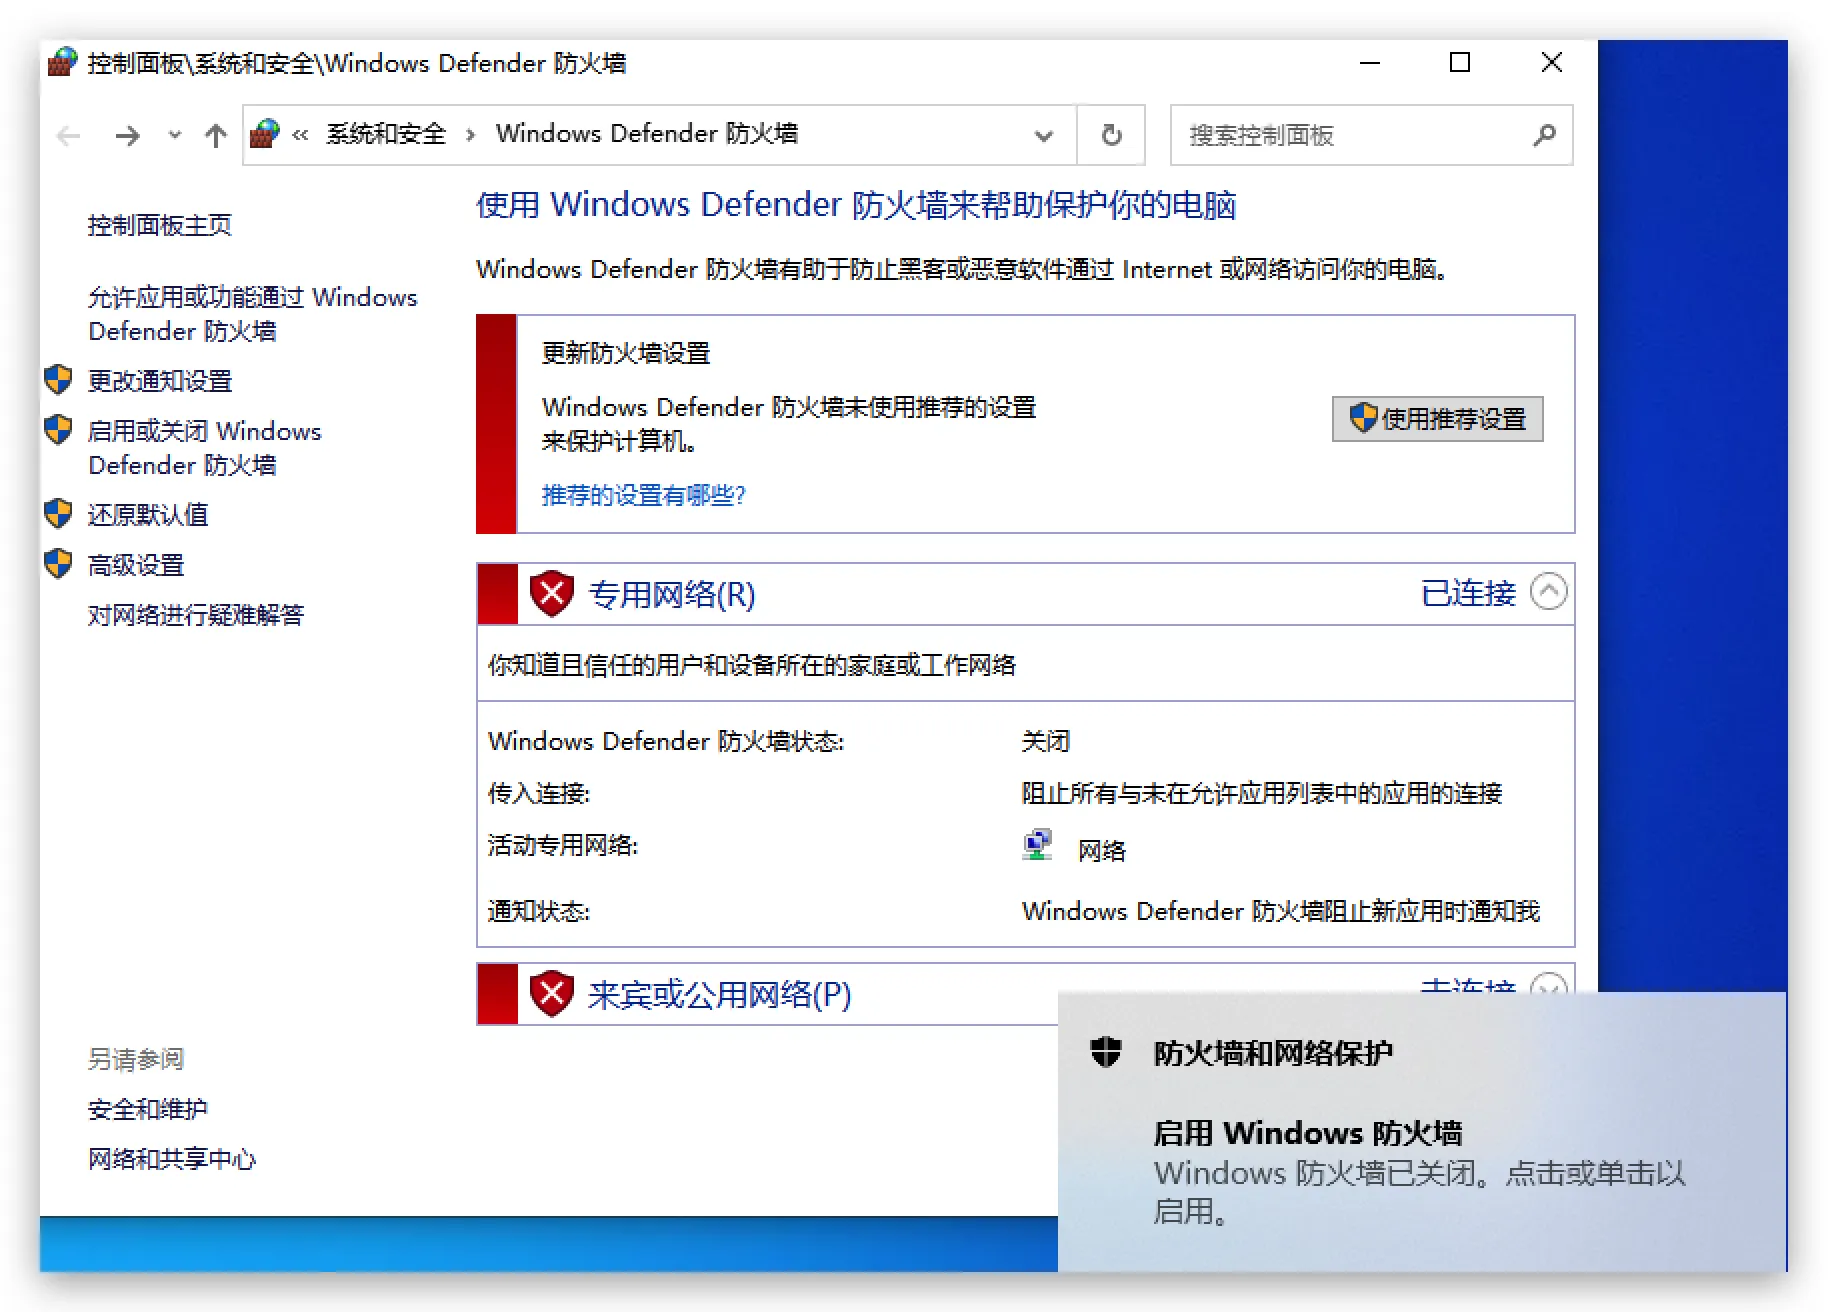Click the shield icon beside 高级设置
1828x1312 pixels.
click(x=58, y=564)
